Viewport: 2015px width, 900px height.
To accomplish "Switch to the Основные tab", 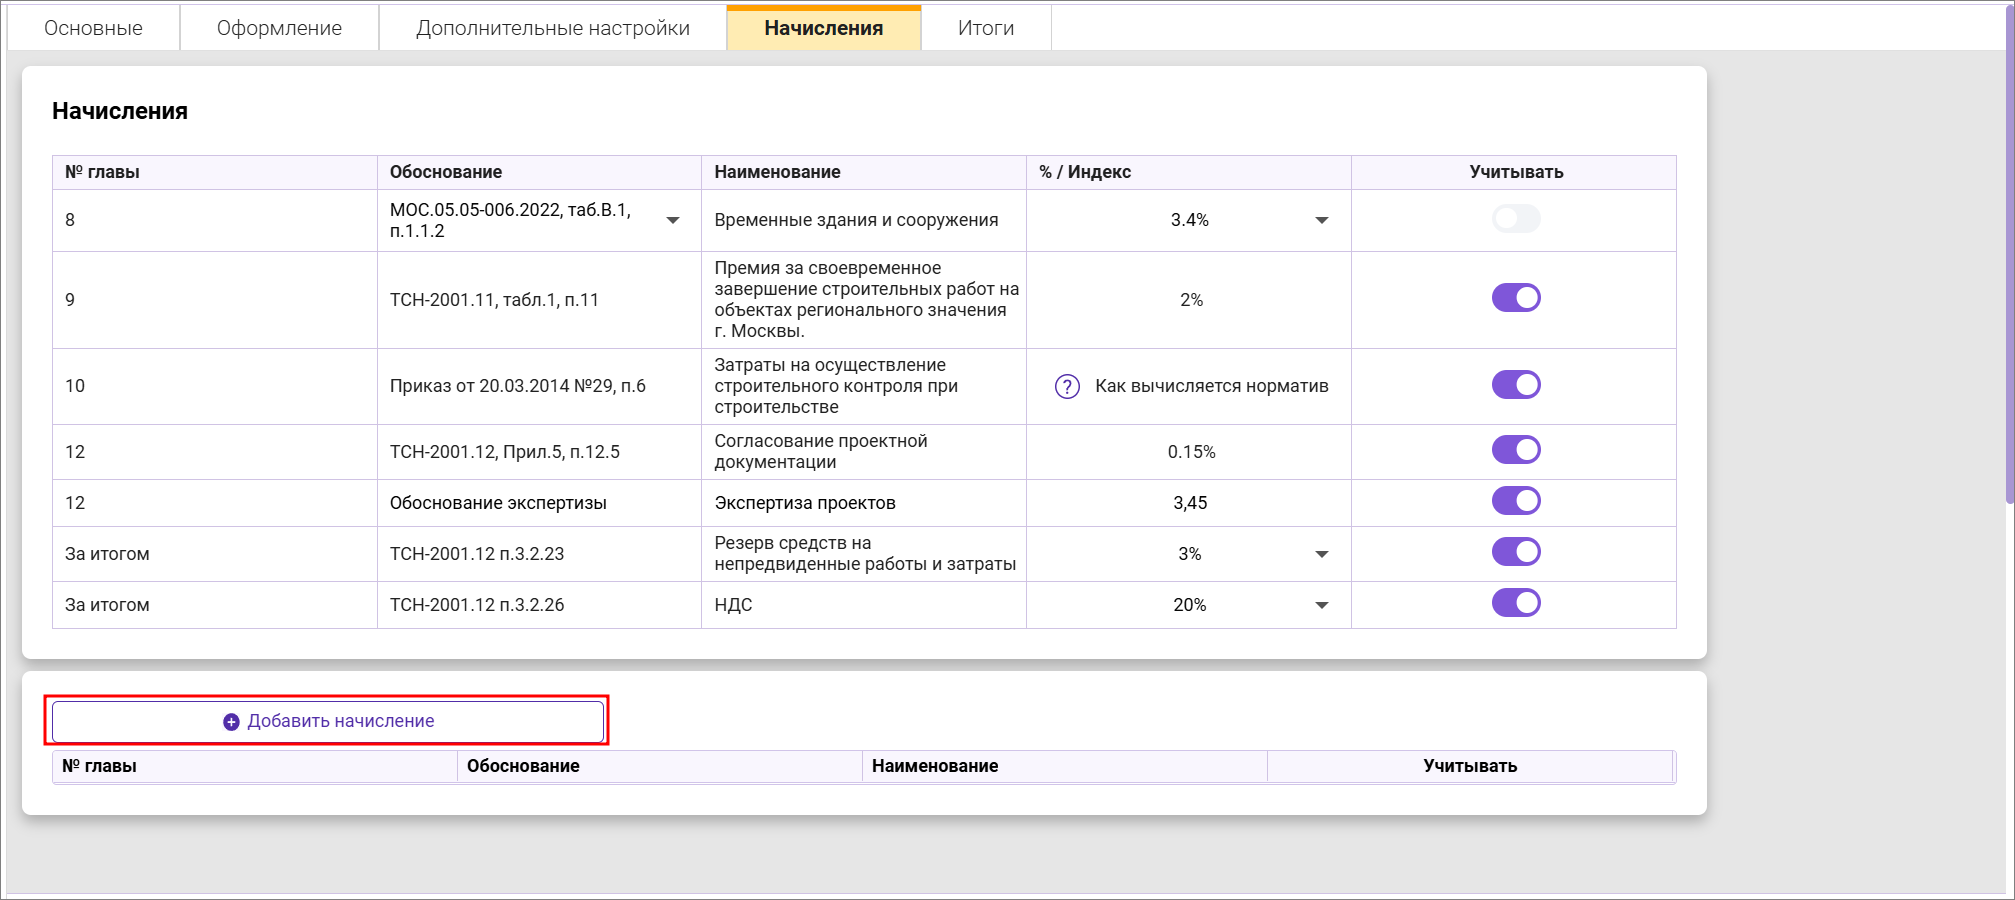I will coord(93,28).
